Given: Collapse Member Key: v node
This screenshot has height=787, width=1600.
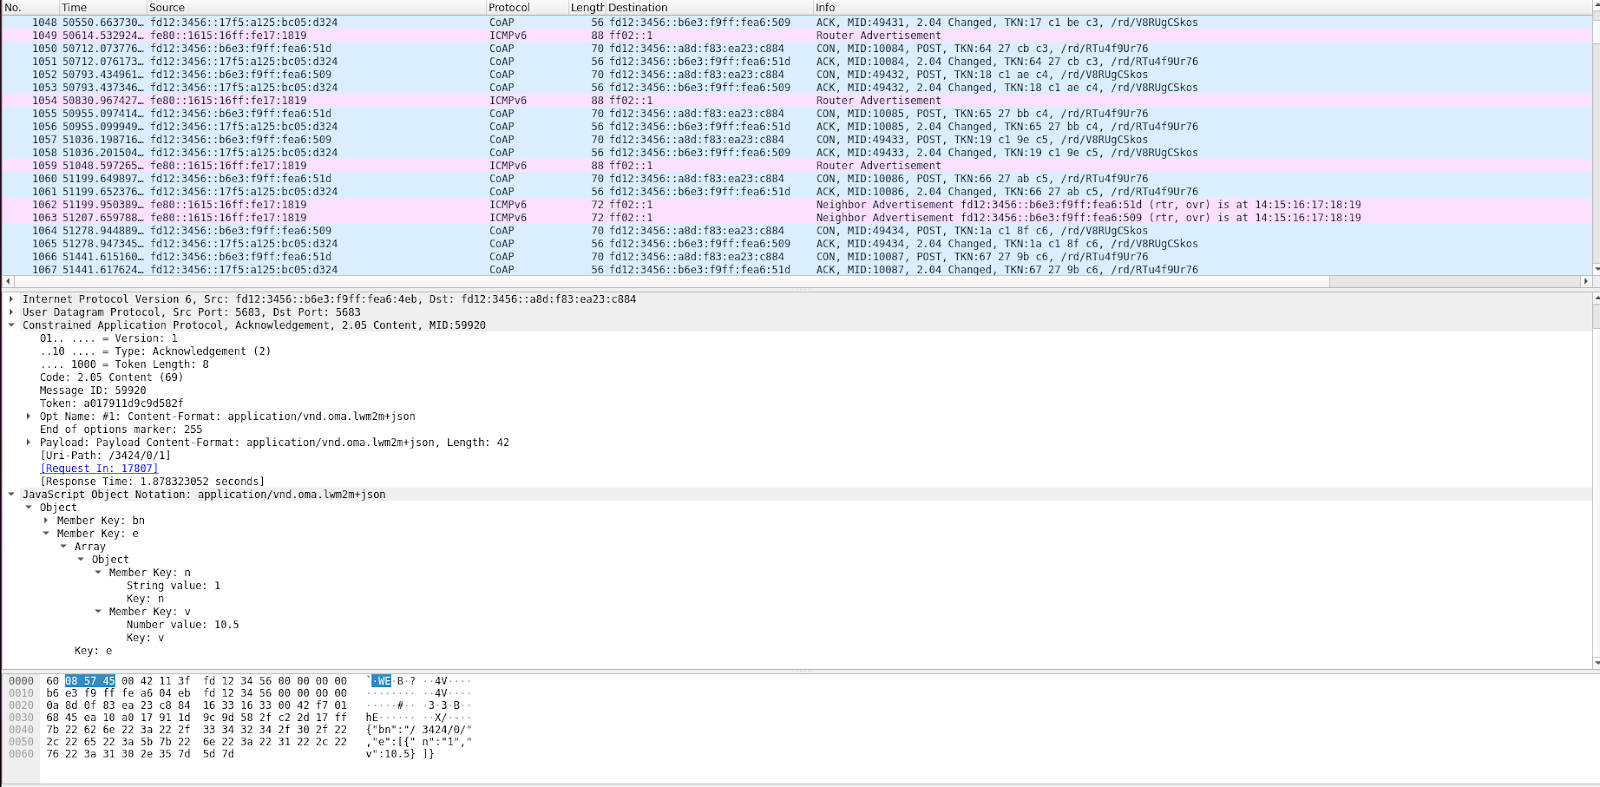Looking at the screenshot, I should click(98, 611).
